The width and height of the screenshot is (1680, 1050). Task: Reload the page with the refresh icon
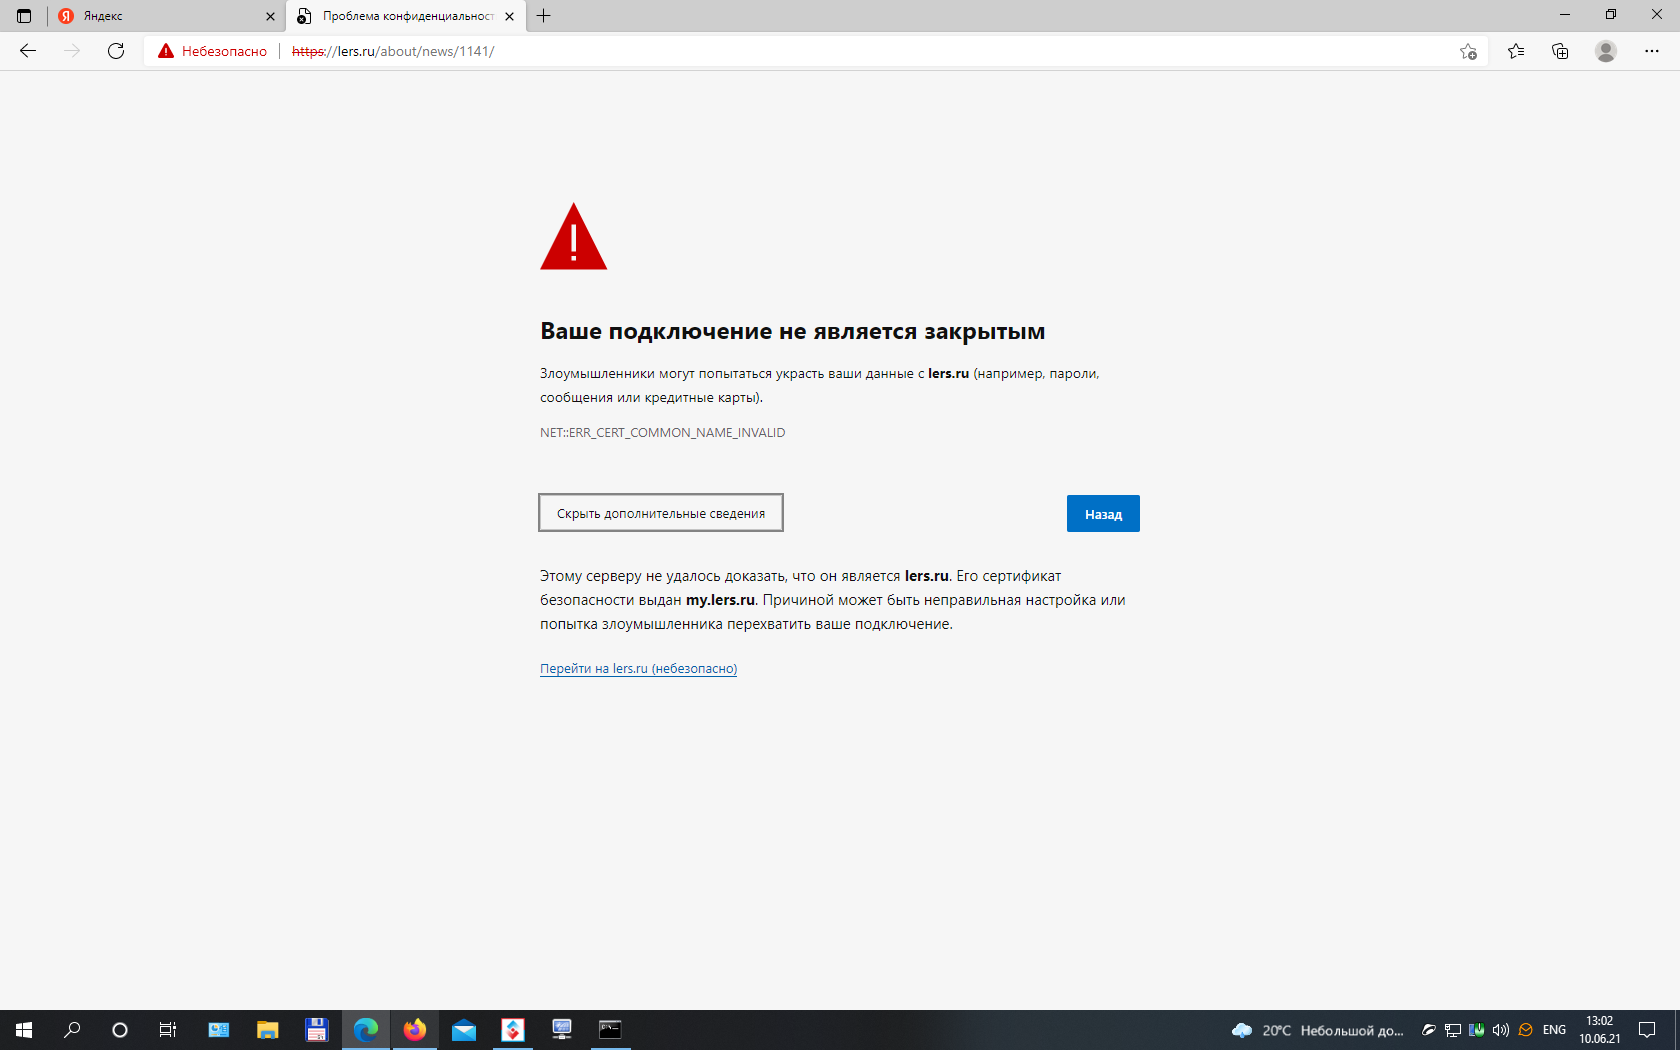point(116,51)
